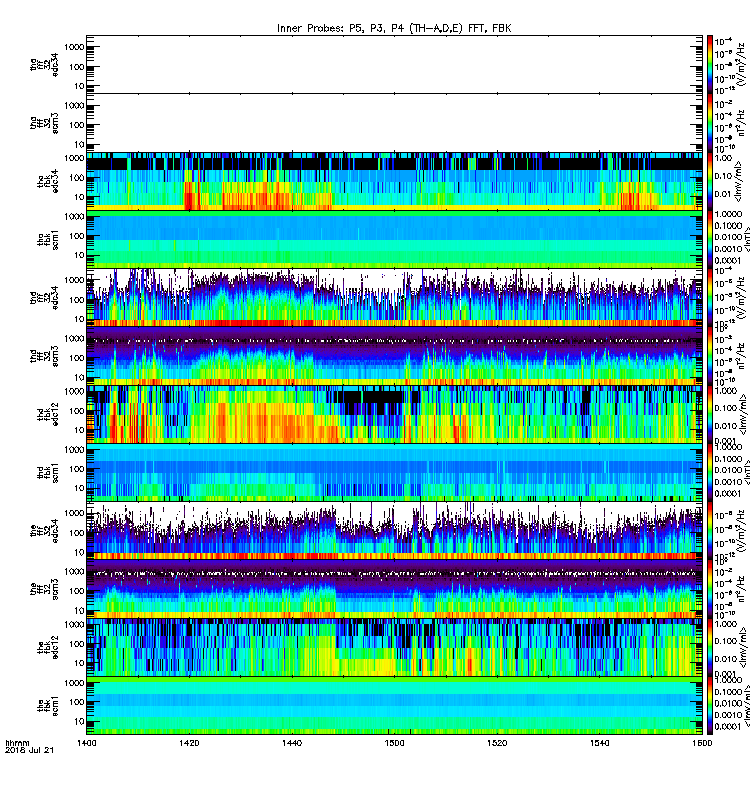Click the 1400 time tick label
The image size is (750, 800).
pyautogui.click(x=87, y=743)
